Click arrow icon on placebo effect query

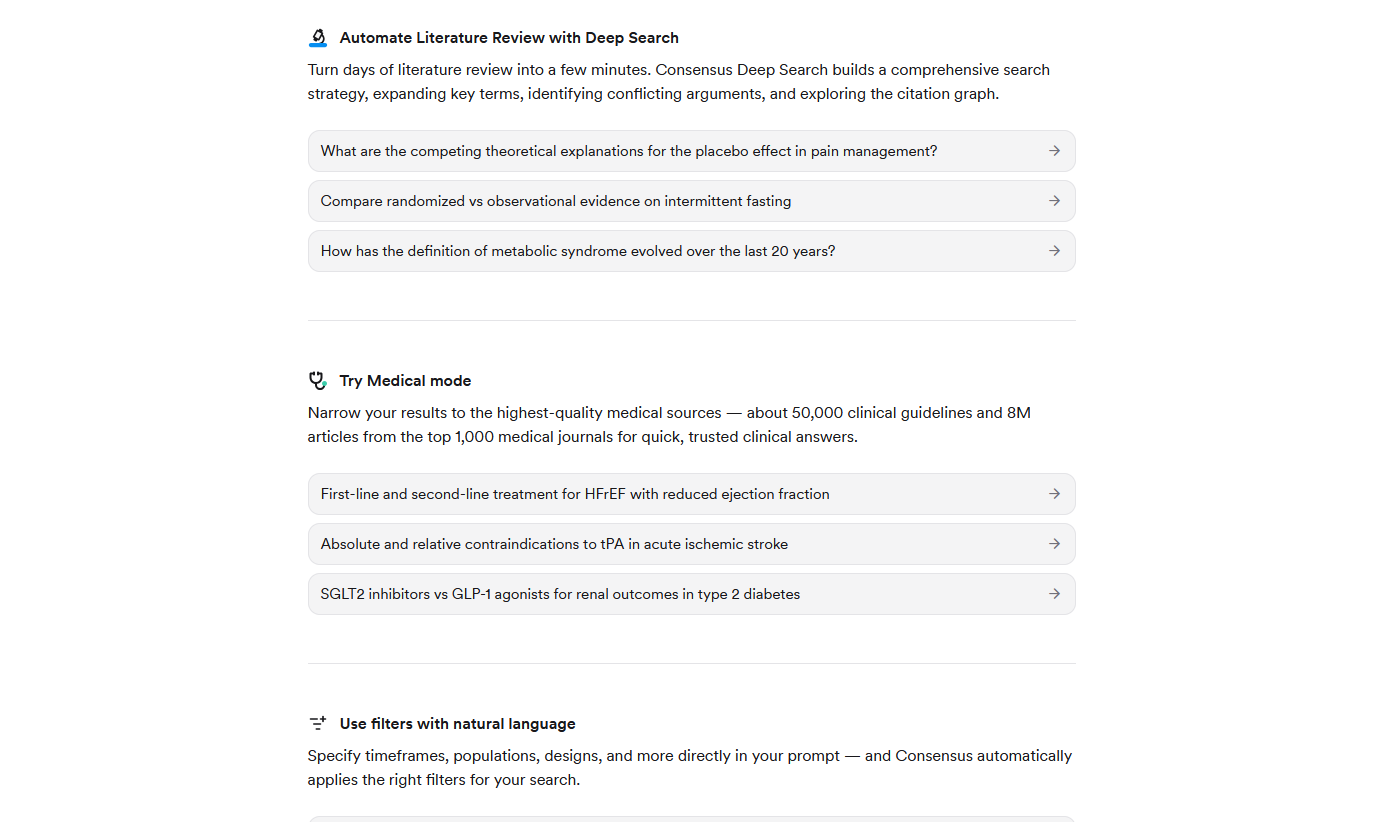click(x=1054, y=151)
